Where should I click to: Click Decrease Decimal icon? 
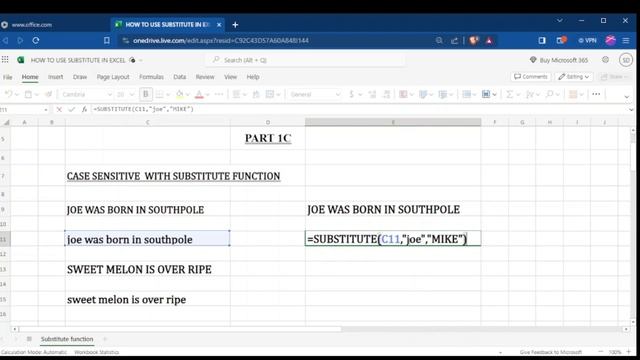(386, 94)
